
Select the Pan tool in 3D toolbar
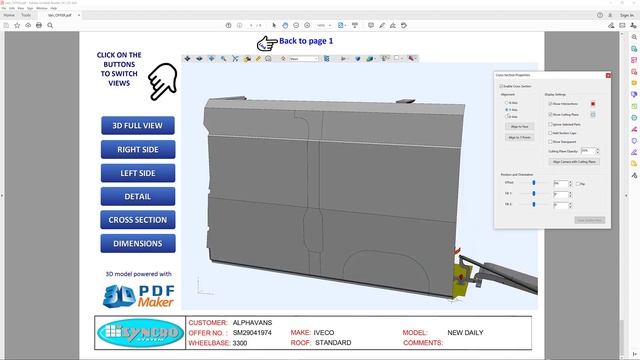(x=211, y=59)
